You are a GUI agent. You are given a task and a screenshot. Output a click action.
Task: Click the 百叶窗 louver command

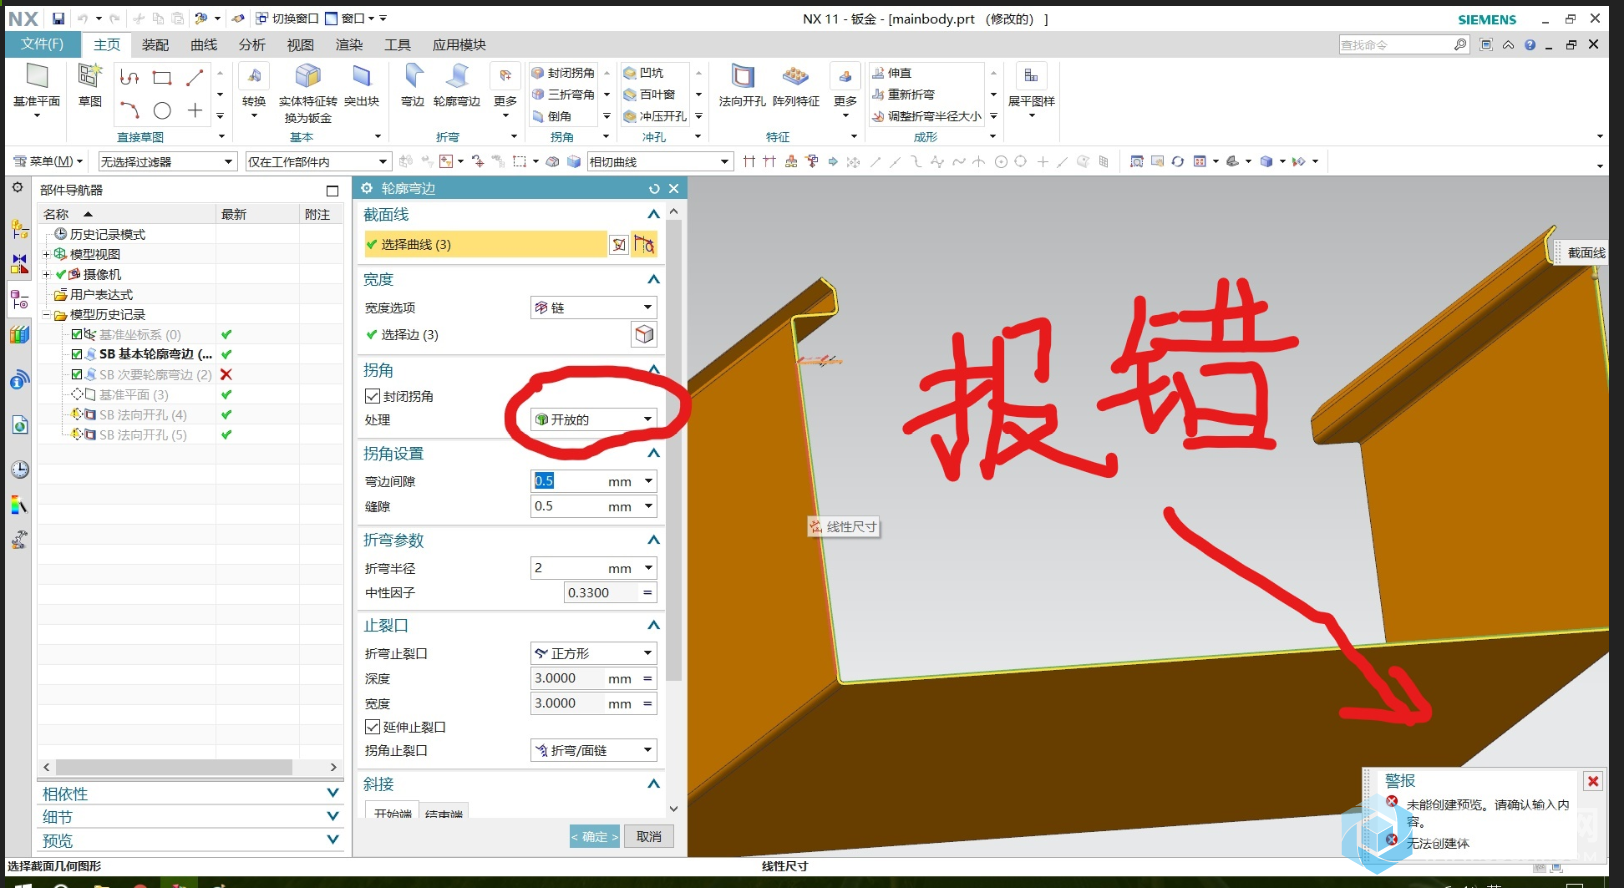[x=649, y=95]
